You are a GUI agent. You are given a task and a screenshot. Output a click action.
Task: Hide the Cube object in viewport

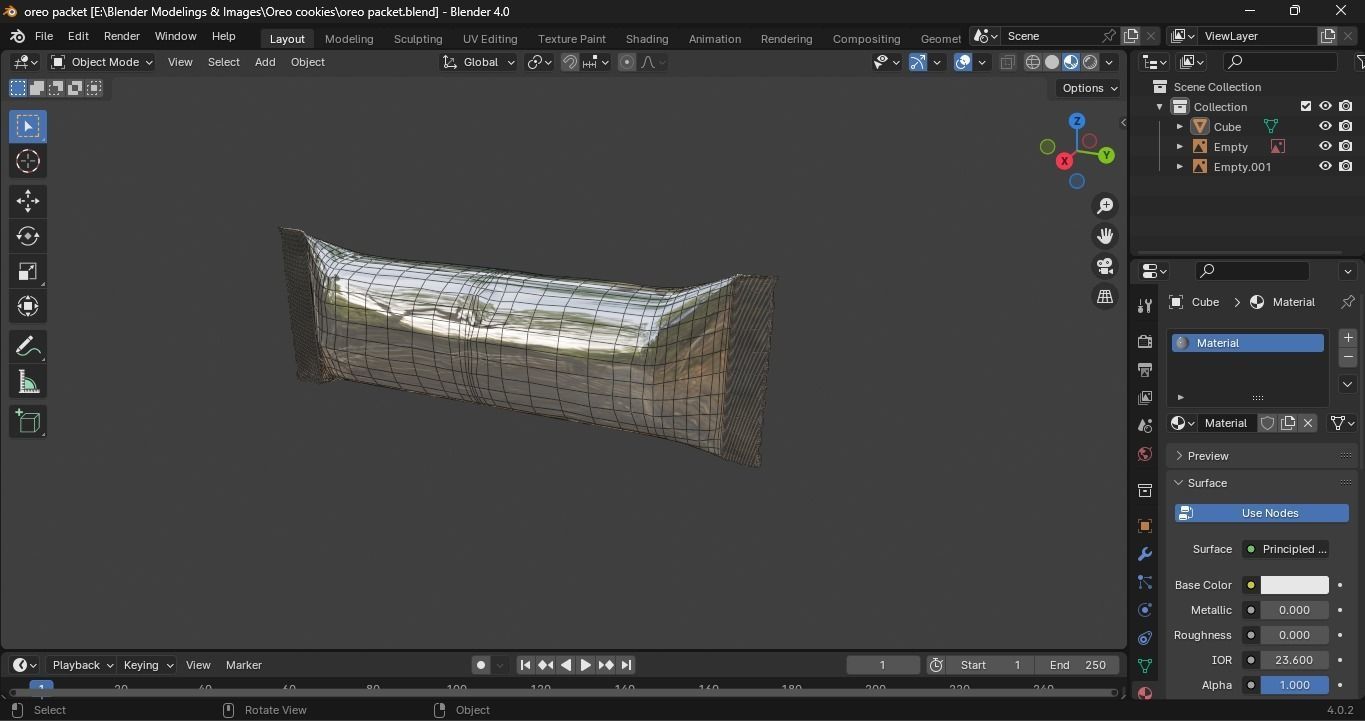point(1325,127)
